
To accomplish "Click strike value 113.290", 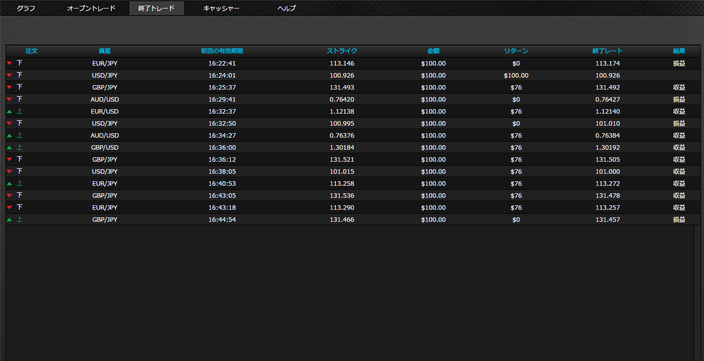I will tap(342, 207).
